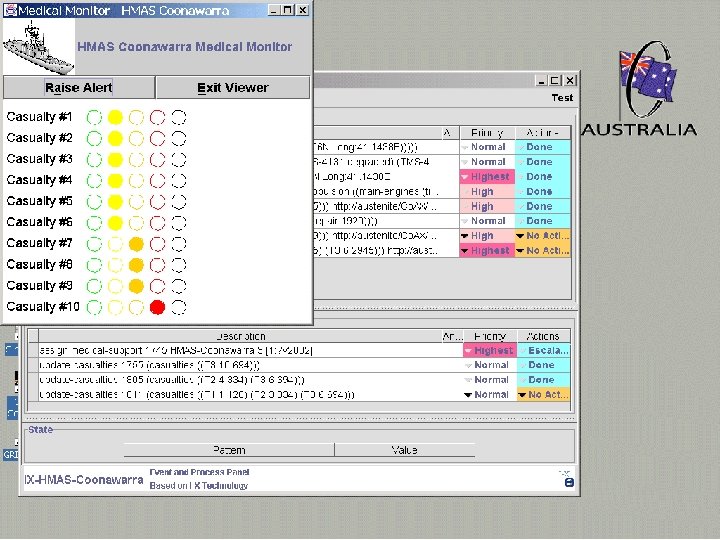Click the Australia flag logo
Viewport: 720px width, 540px height.
[x=641, y=89]
